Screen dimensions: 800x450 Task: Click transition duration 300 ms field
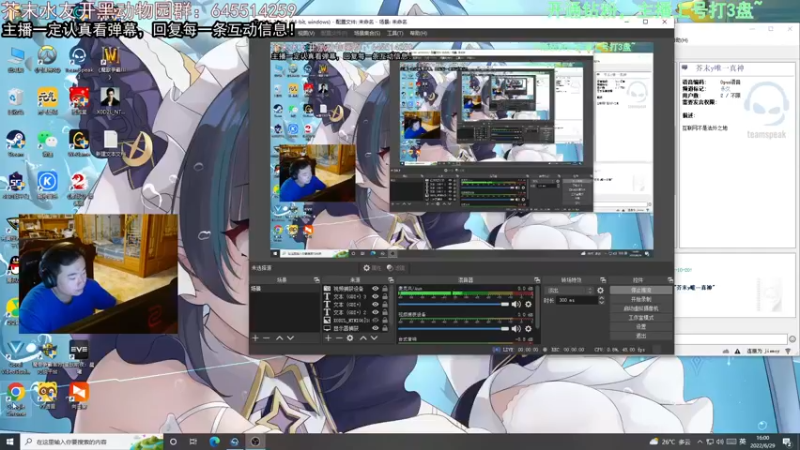(577, 301)
